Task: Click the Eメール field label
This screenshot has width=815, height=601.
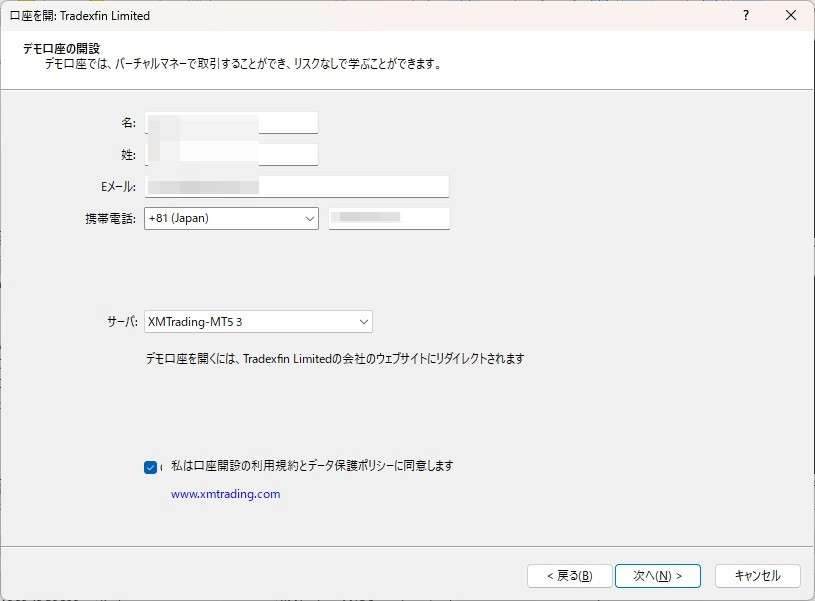Action: (119, 187)
